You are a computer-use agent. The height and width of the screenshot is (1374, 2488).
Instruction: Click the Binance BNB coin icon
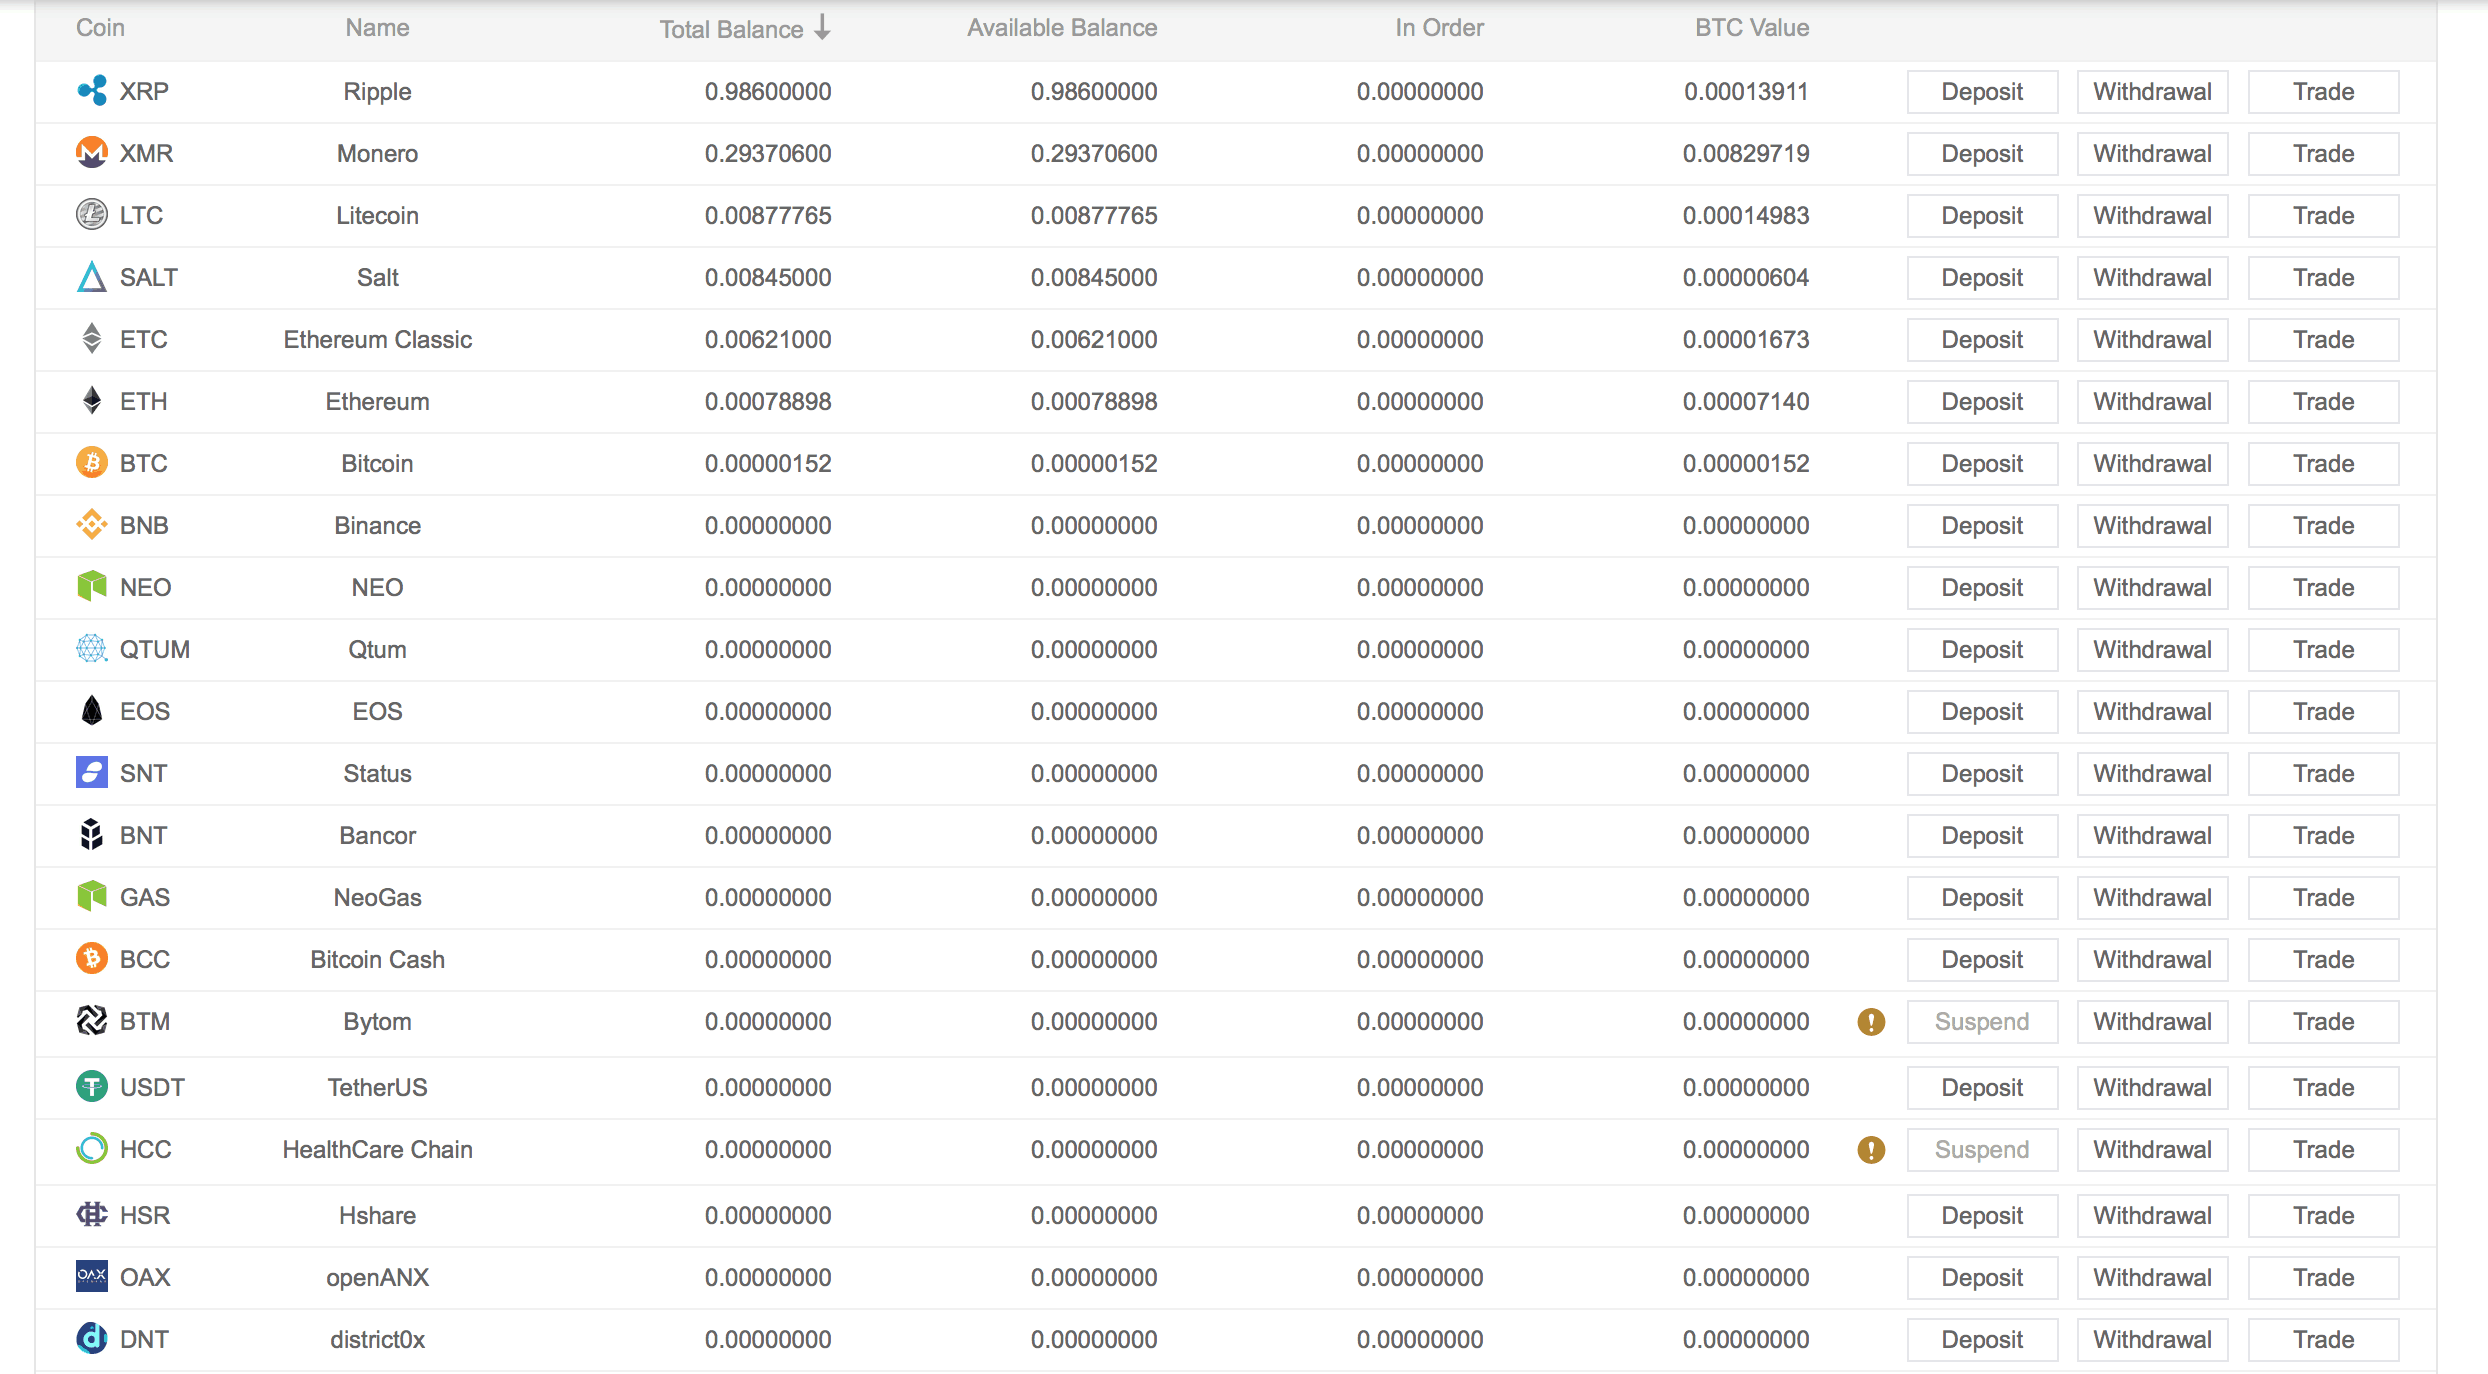pyautogui.click(x=92, y=525)
